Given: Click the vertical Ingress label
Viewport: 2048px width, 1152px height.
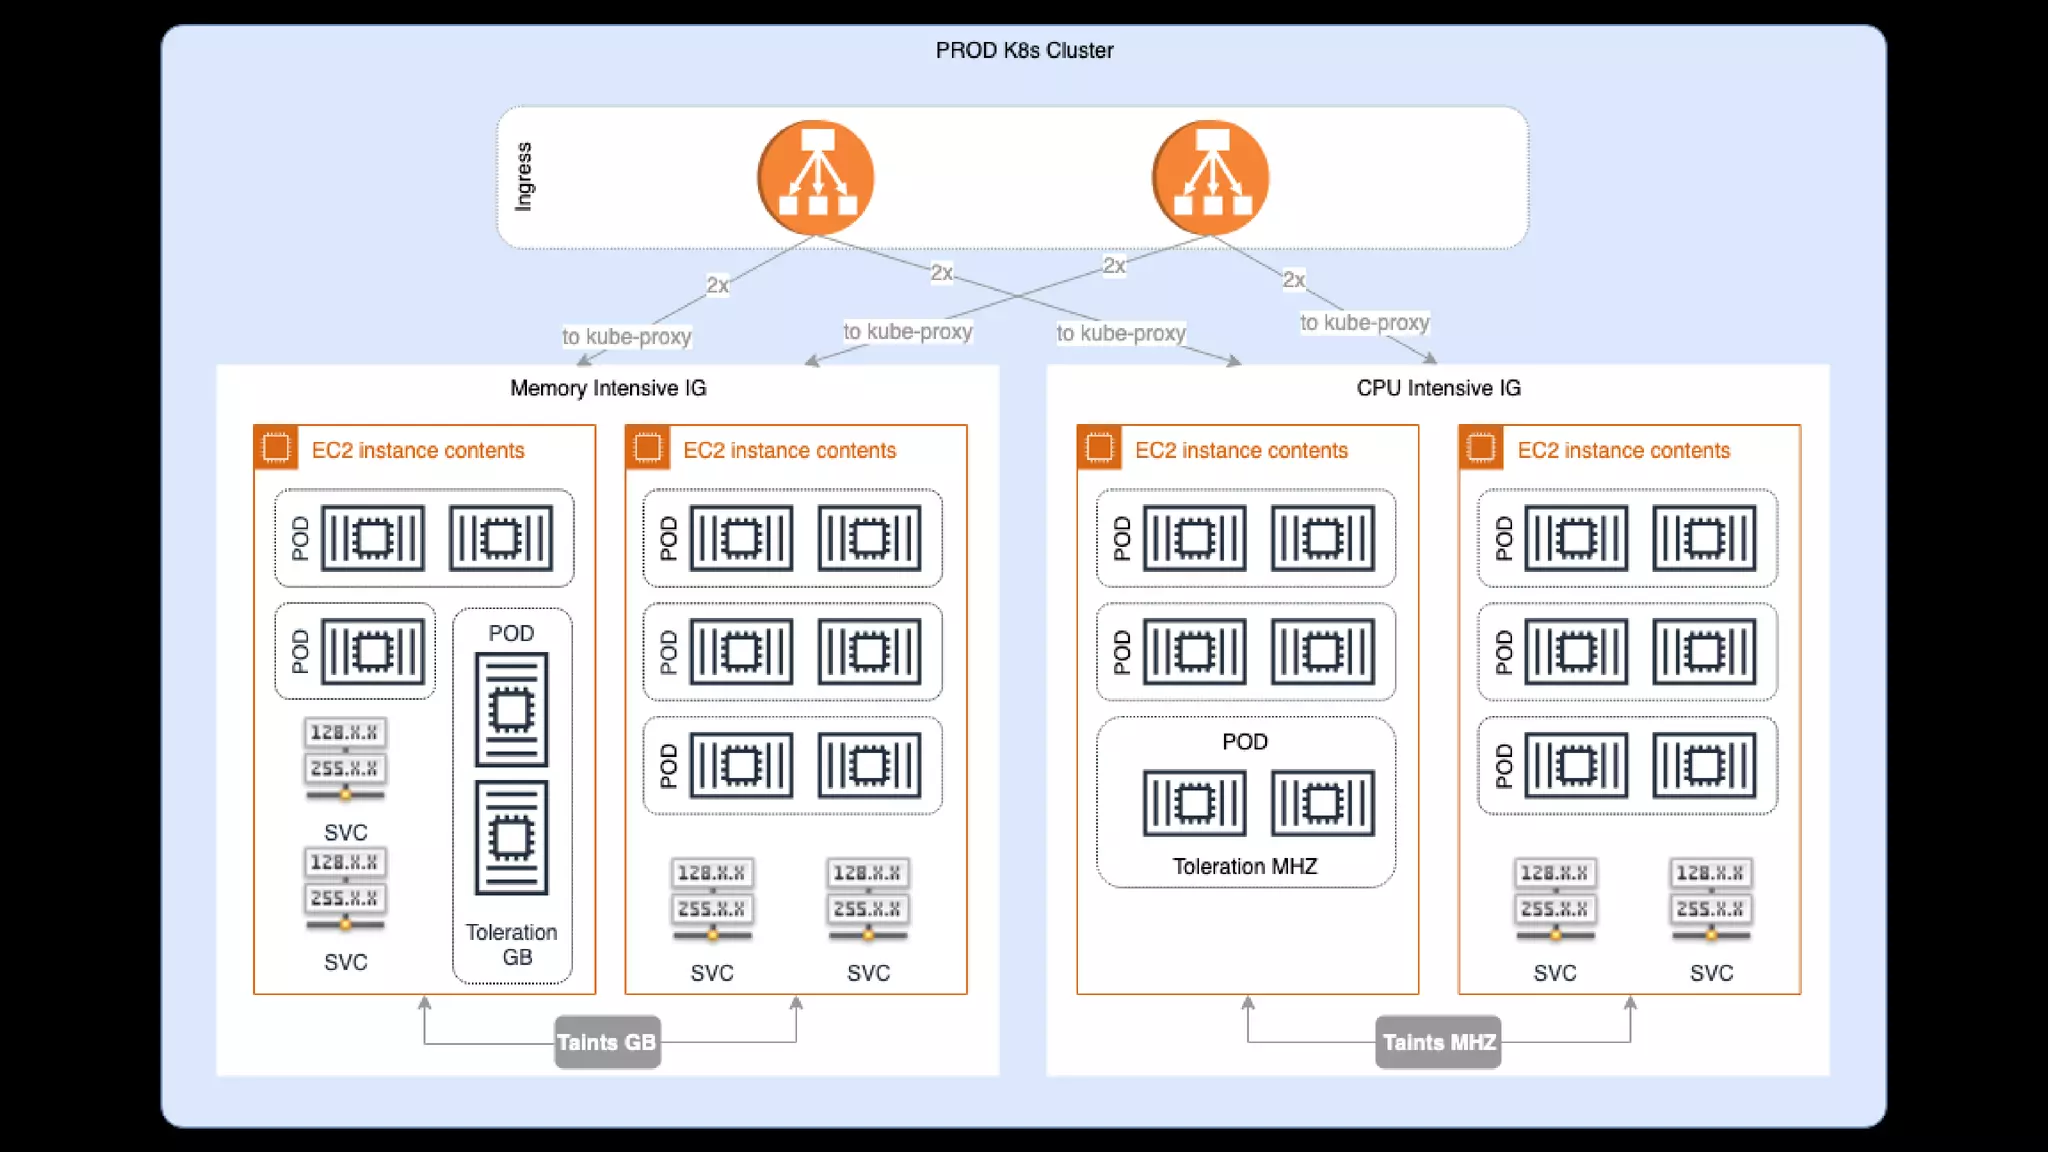Looking at the screenshot, I should tap(523, 177).
